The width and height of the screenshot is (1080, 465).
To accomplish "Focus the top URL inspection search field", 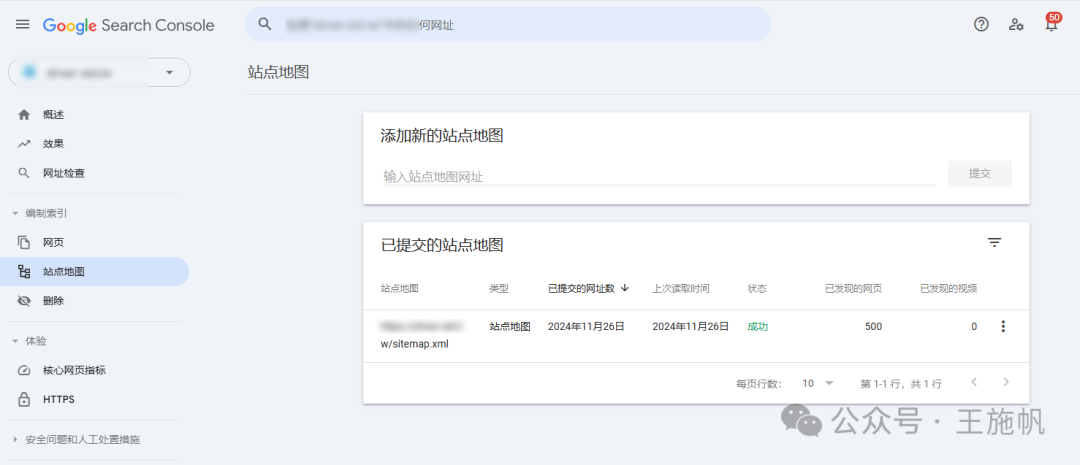I will pos(508,25).
